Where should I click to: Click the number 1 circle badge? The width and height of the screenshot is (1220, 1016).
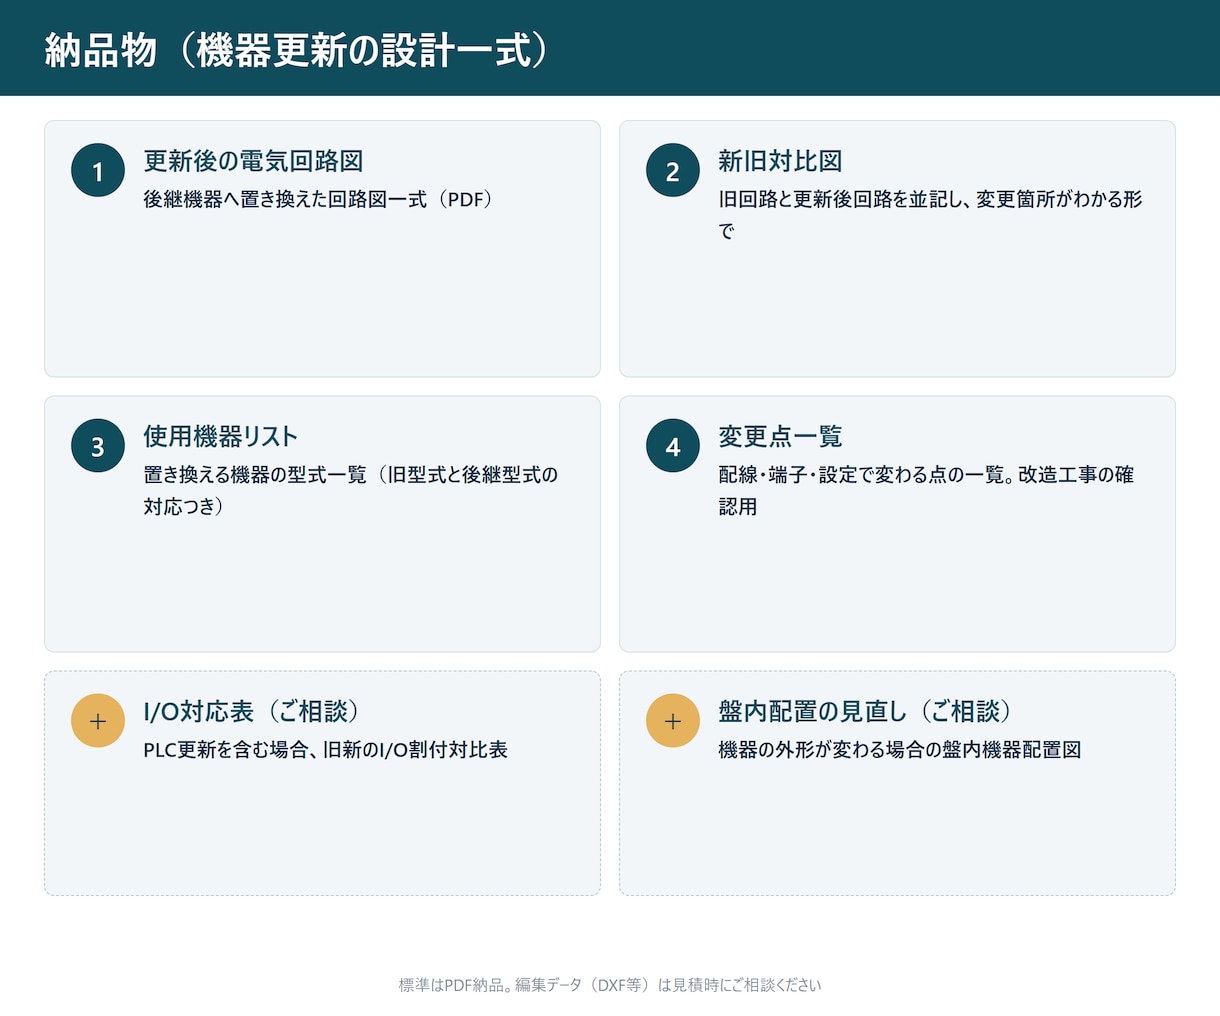coord(98,171)
